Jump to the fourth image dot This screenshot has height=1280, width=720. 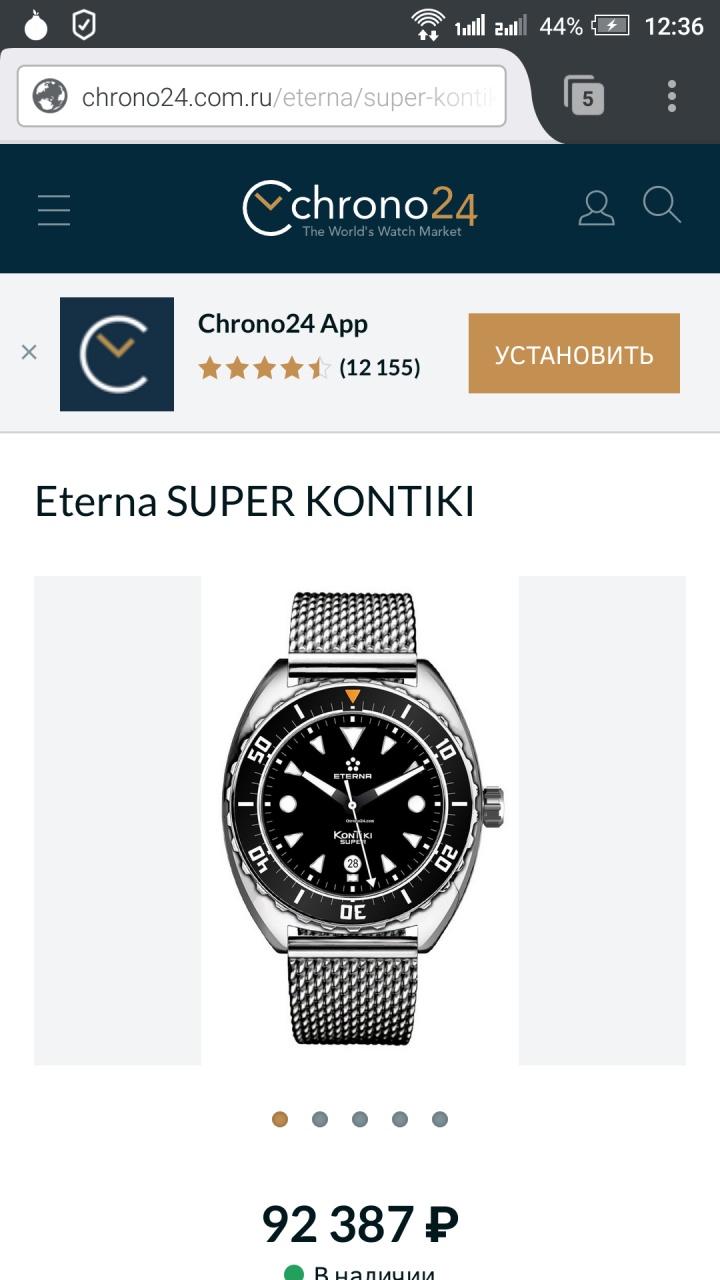point(400,1119)
